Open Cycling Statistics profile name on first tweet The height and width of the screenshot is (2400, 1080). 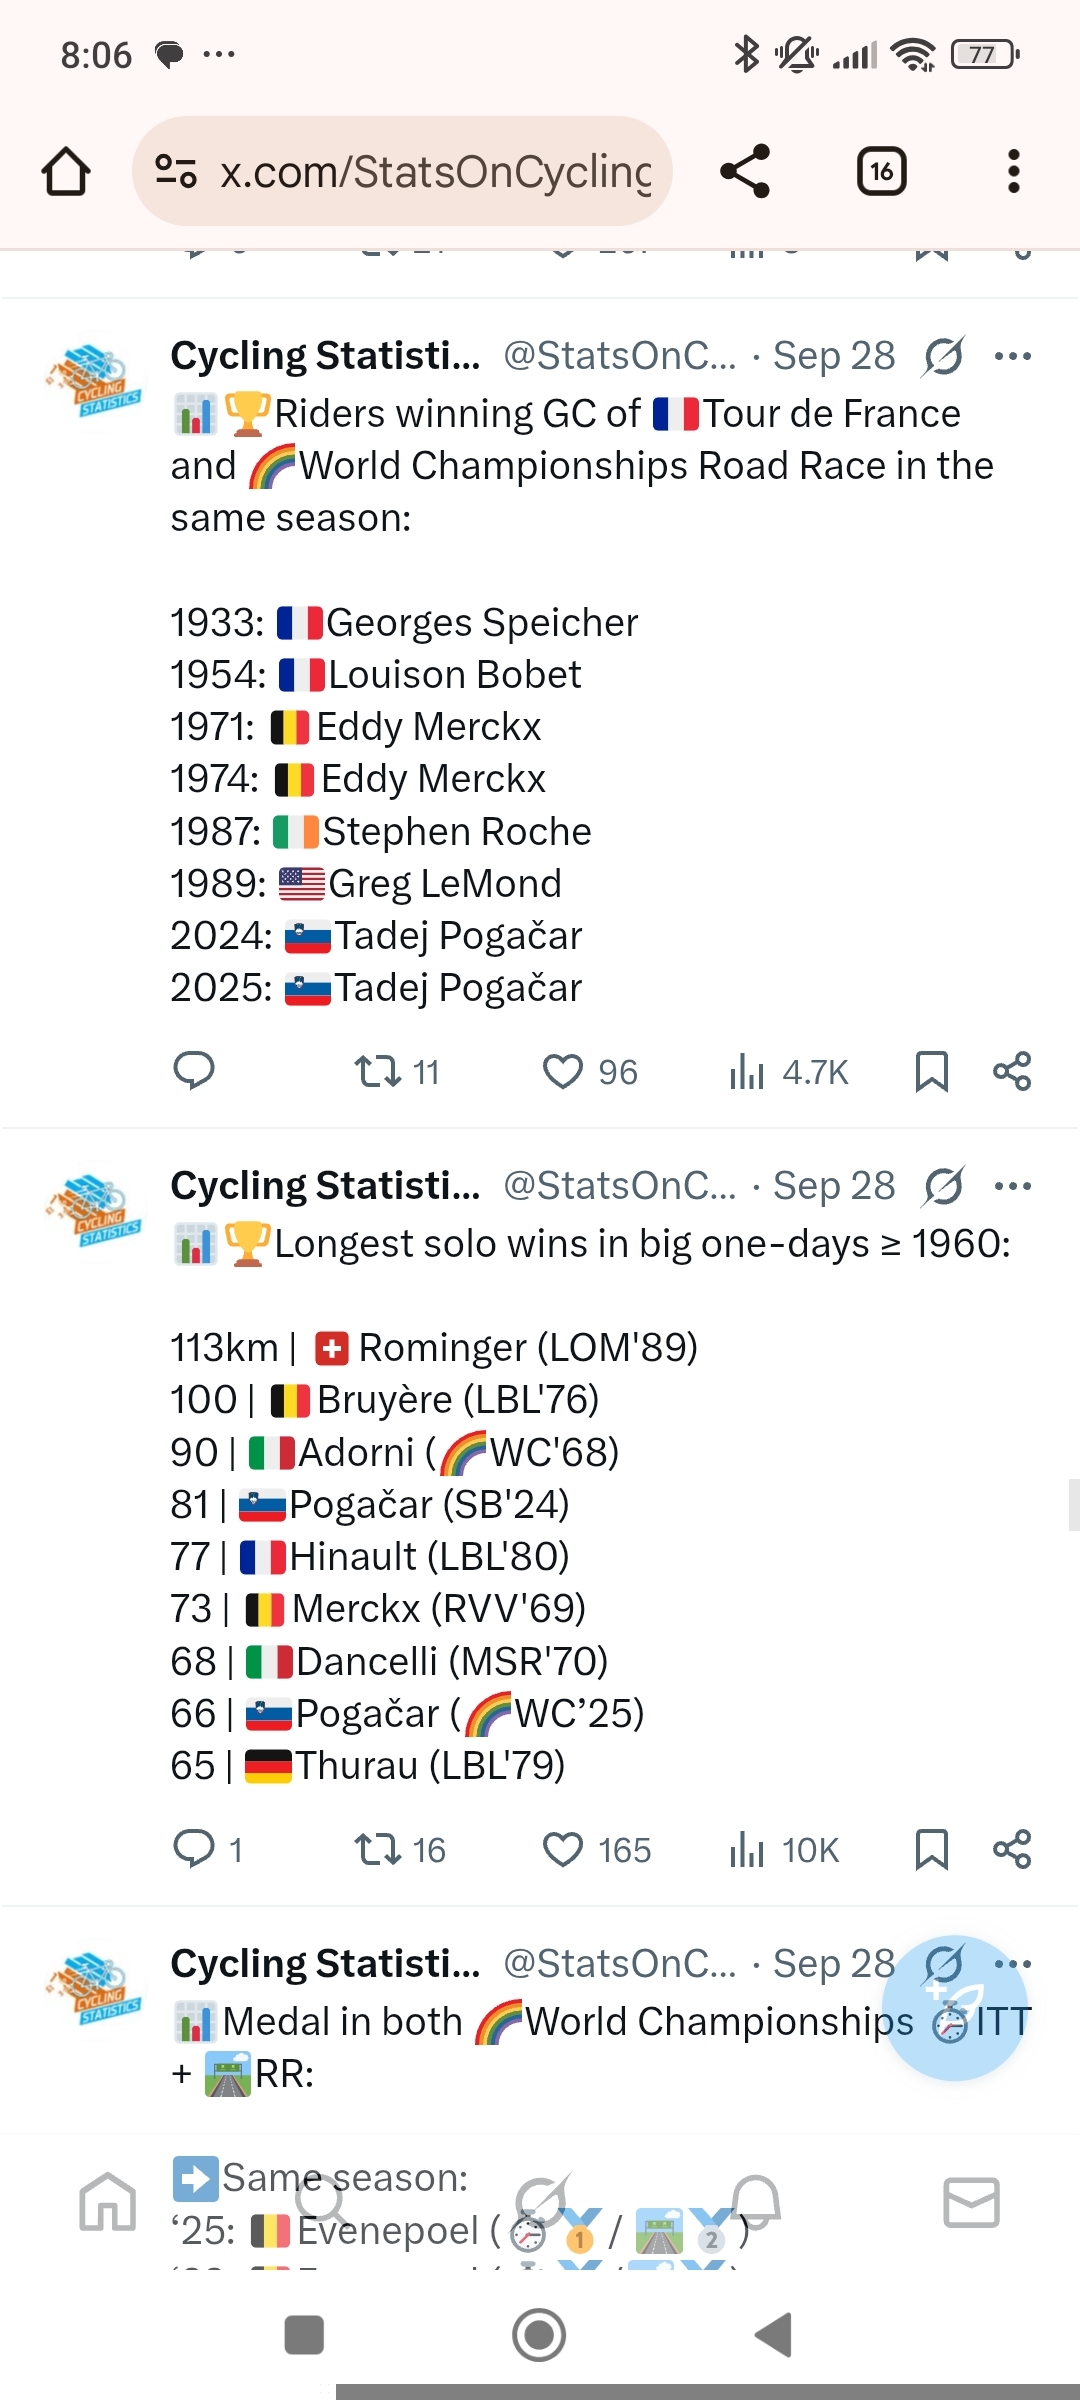coord(325,356)
